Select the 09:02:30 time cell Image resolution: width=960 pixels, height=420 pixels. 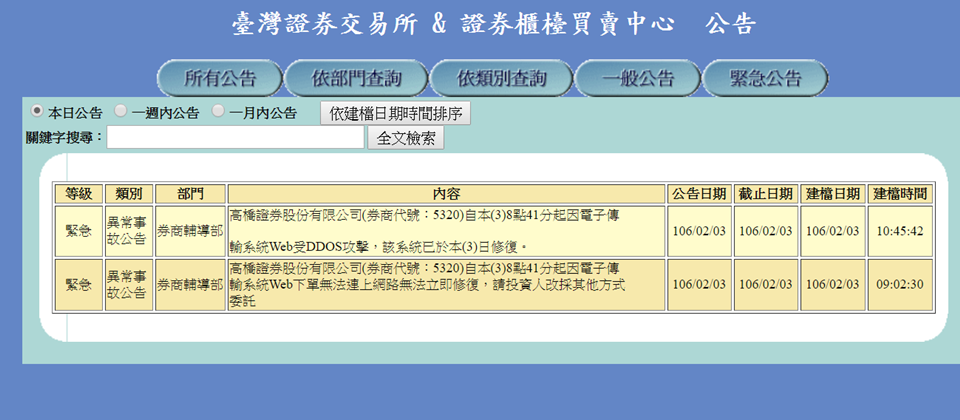900,285
